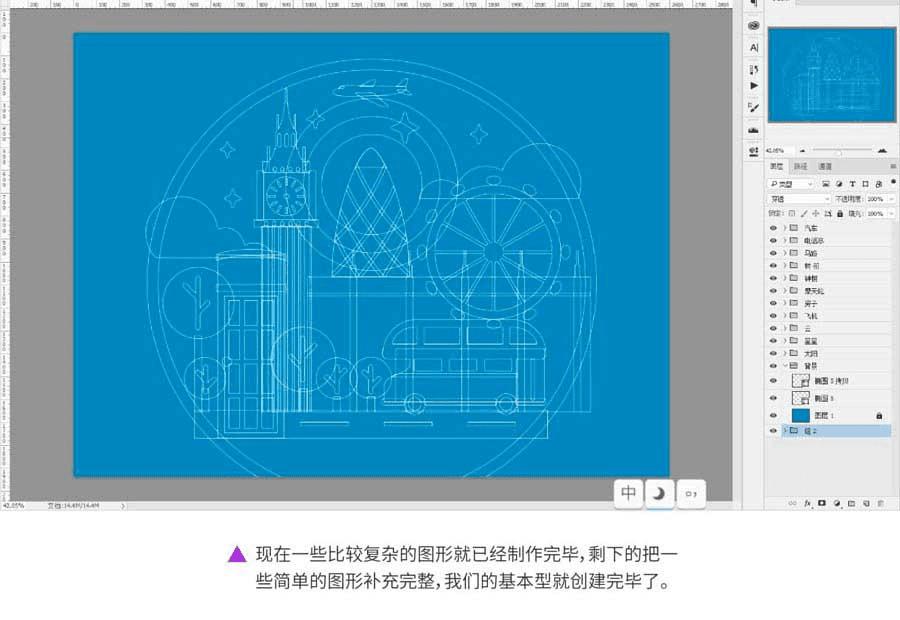Hide the 背景 group eye icon
This screenshot has height=620, width=900.
(x=773, y=366)
